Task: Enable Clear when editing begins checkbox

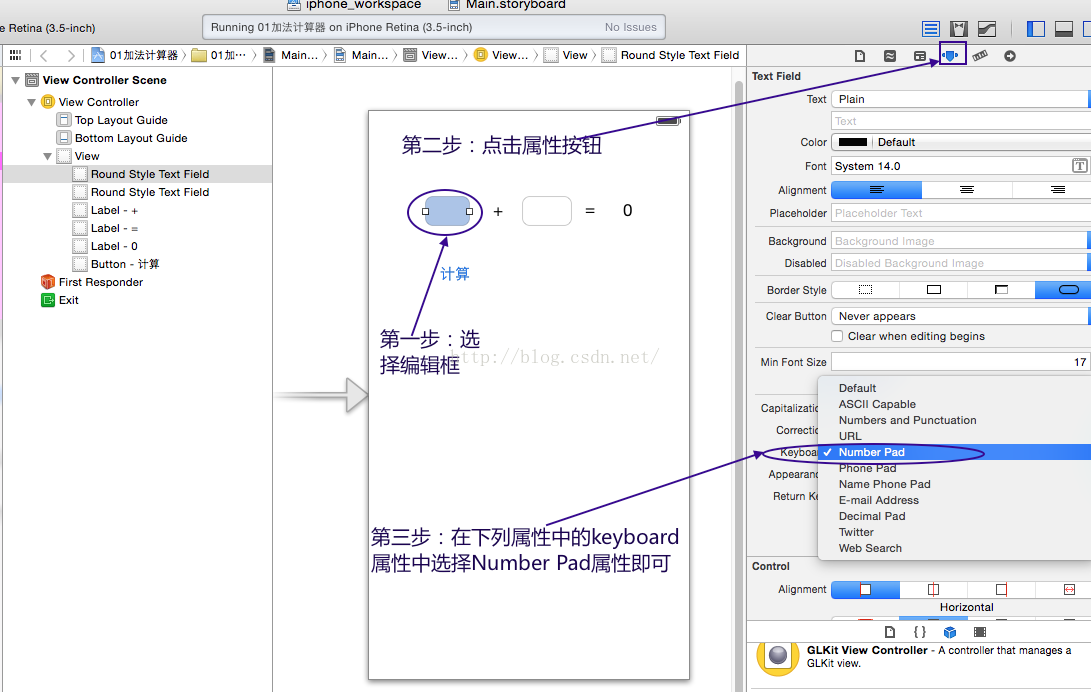Action: [x=837, y=336]
